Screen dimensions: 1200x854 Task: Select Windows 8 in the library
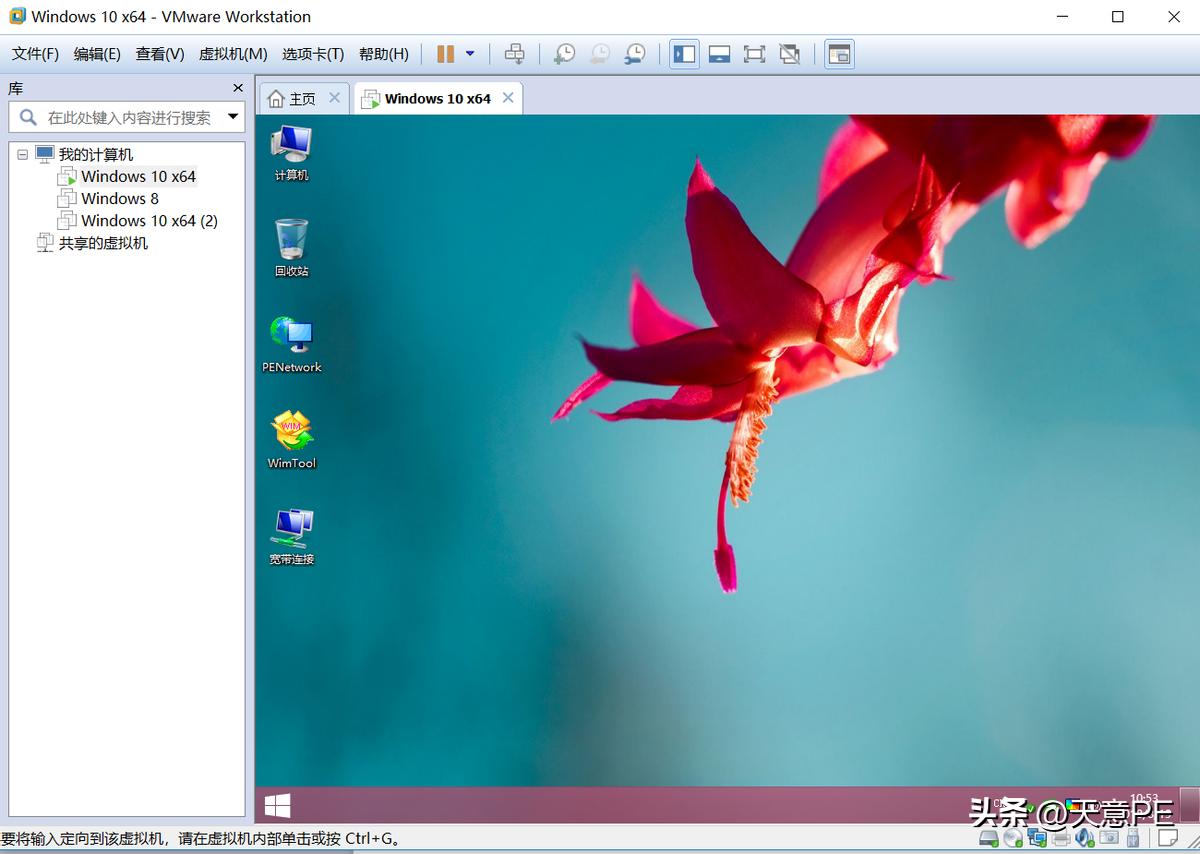[119, 198]
